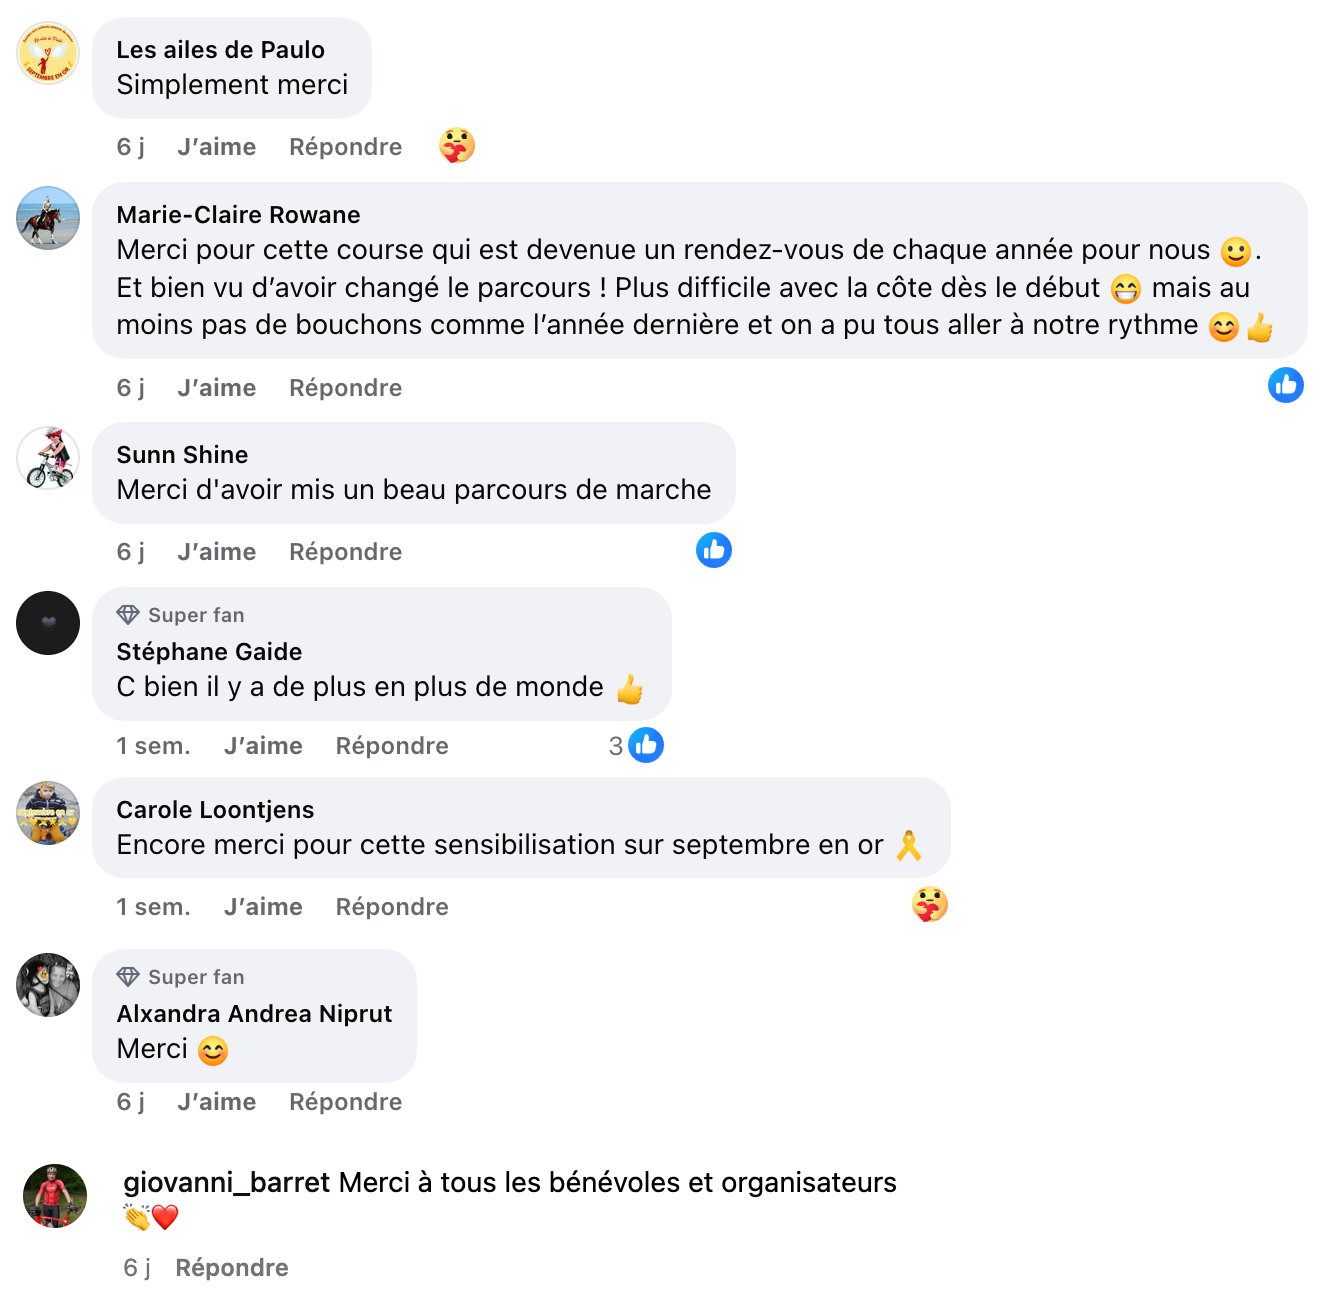Open Carole Loontjens' profile name link
Screen dimensions: 1322x1313
[215, 810]
